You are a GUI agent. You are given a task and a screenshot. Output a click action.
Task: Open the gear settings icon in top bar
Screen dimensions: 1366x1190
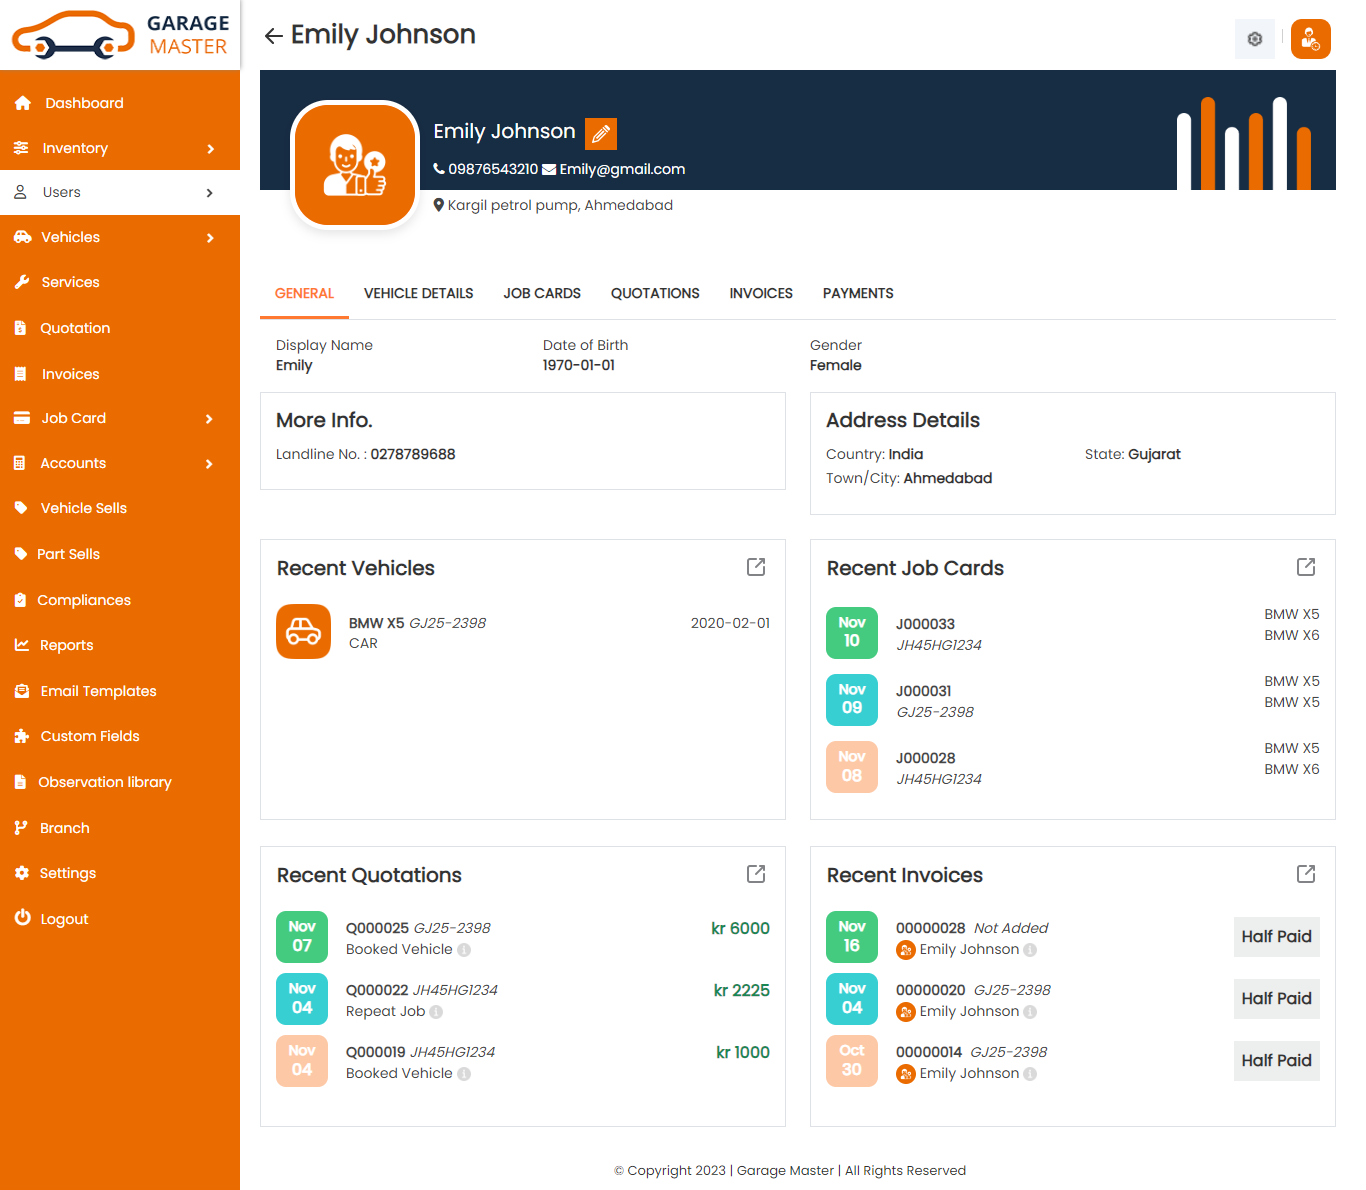pyautogui.click(x=1254, y=39)
